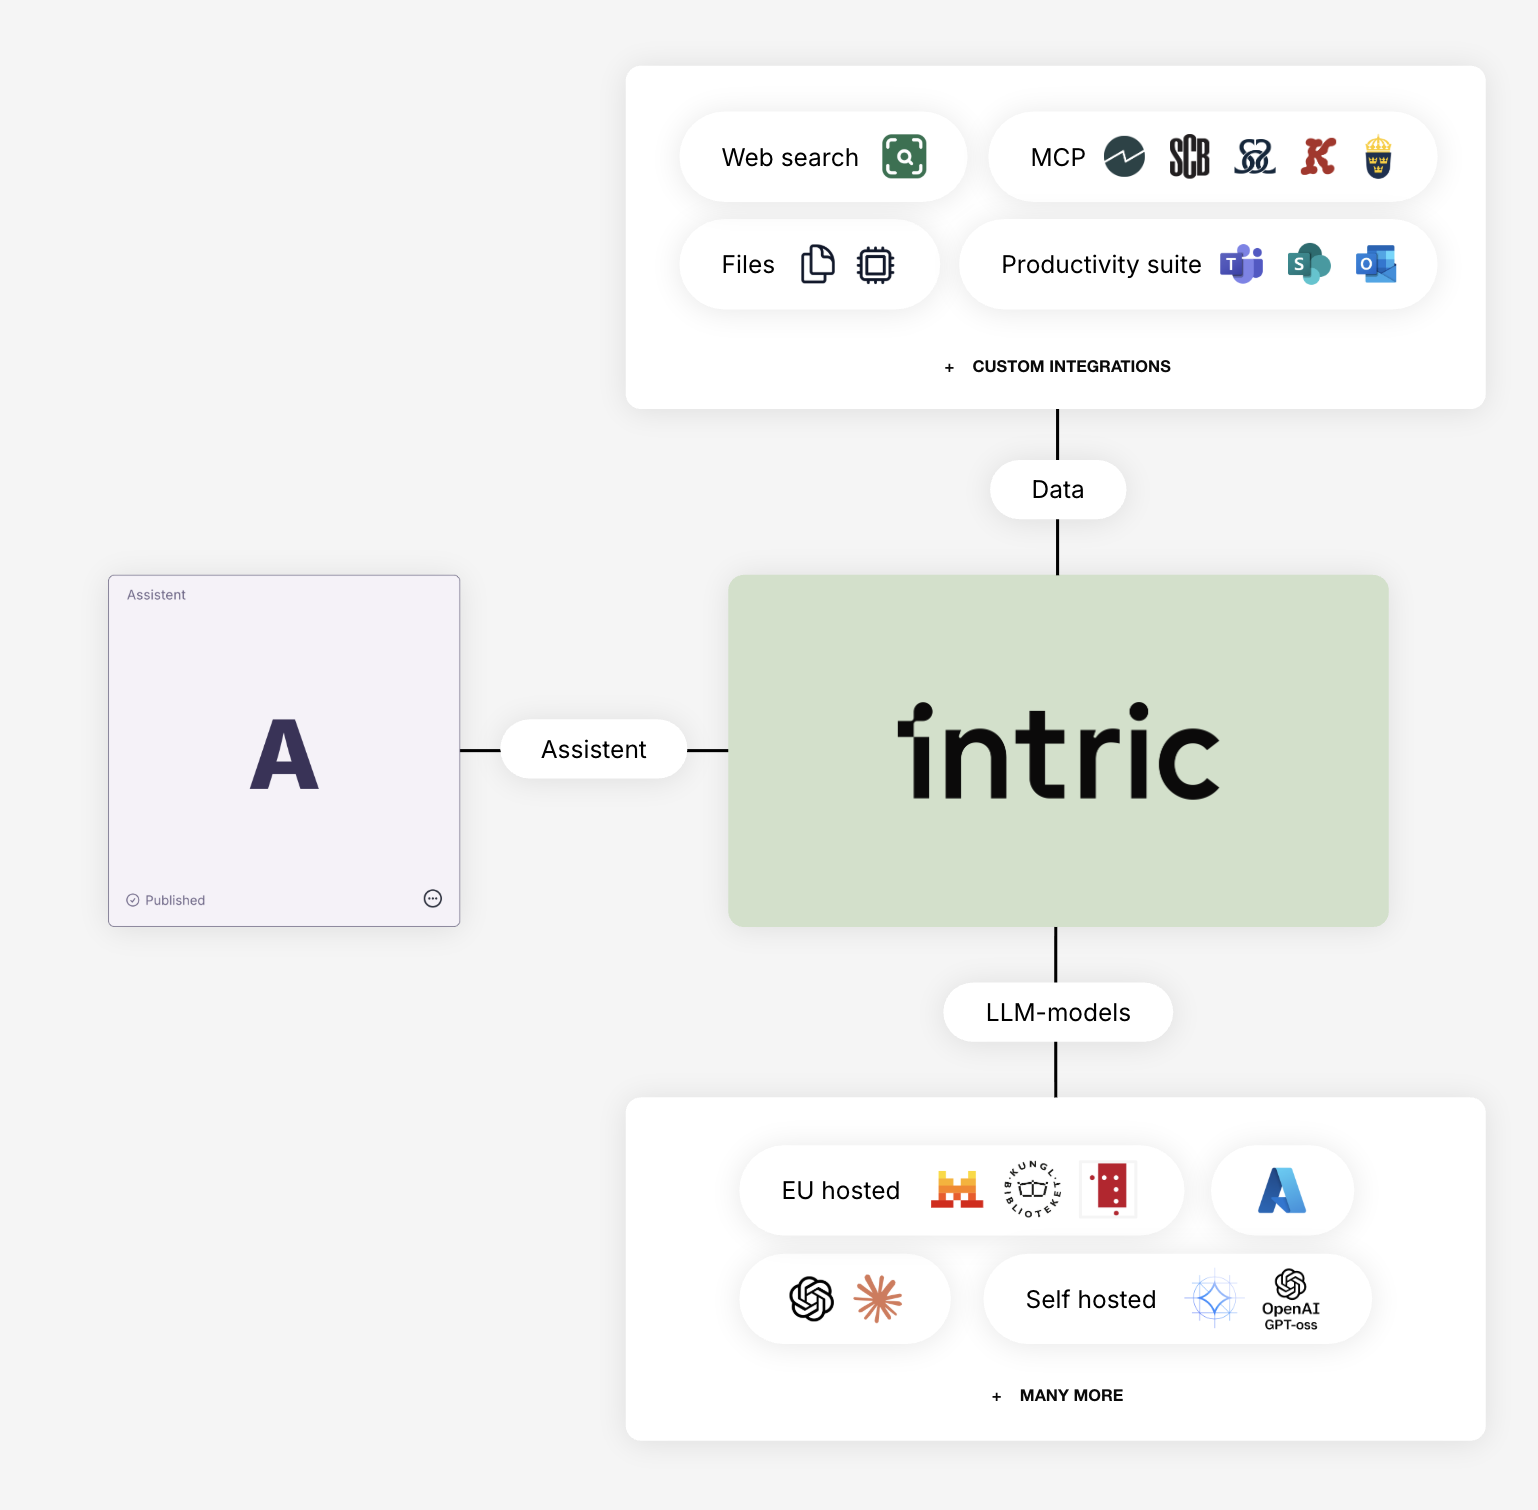
Task: Click the file copy icon next to Files
Action: [x=816, y=264]
